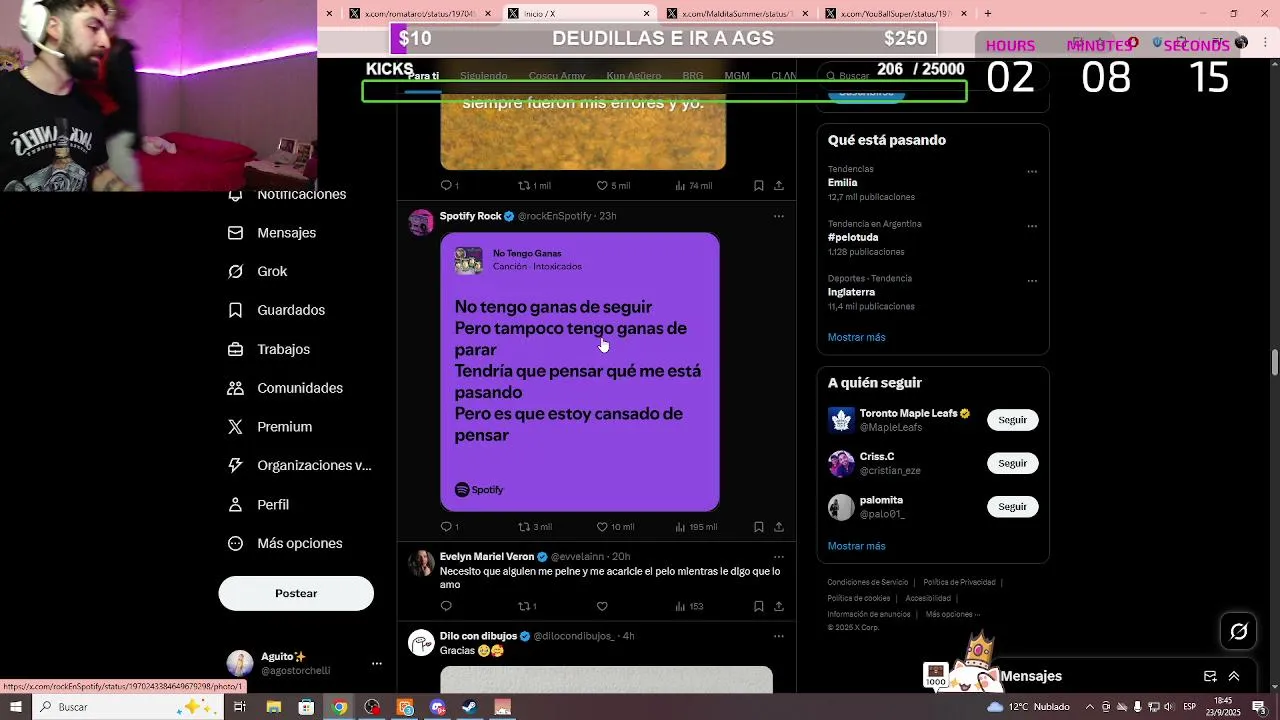Click the page vertical scrollbar thumb

tap(1275, 362)
